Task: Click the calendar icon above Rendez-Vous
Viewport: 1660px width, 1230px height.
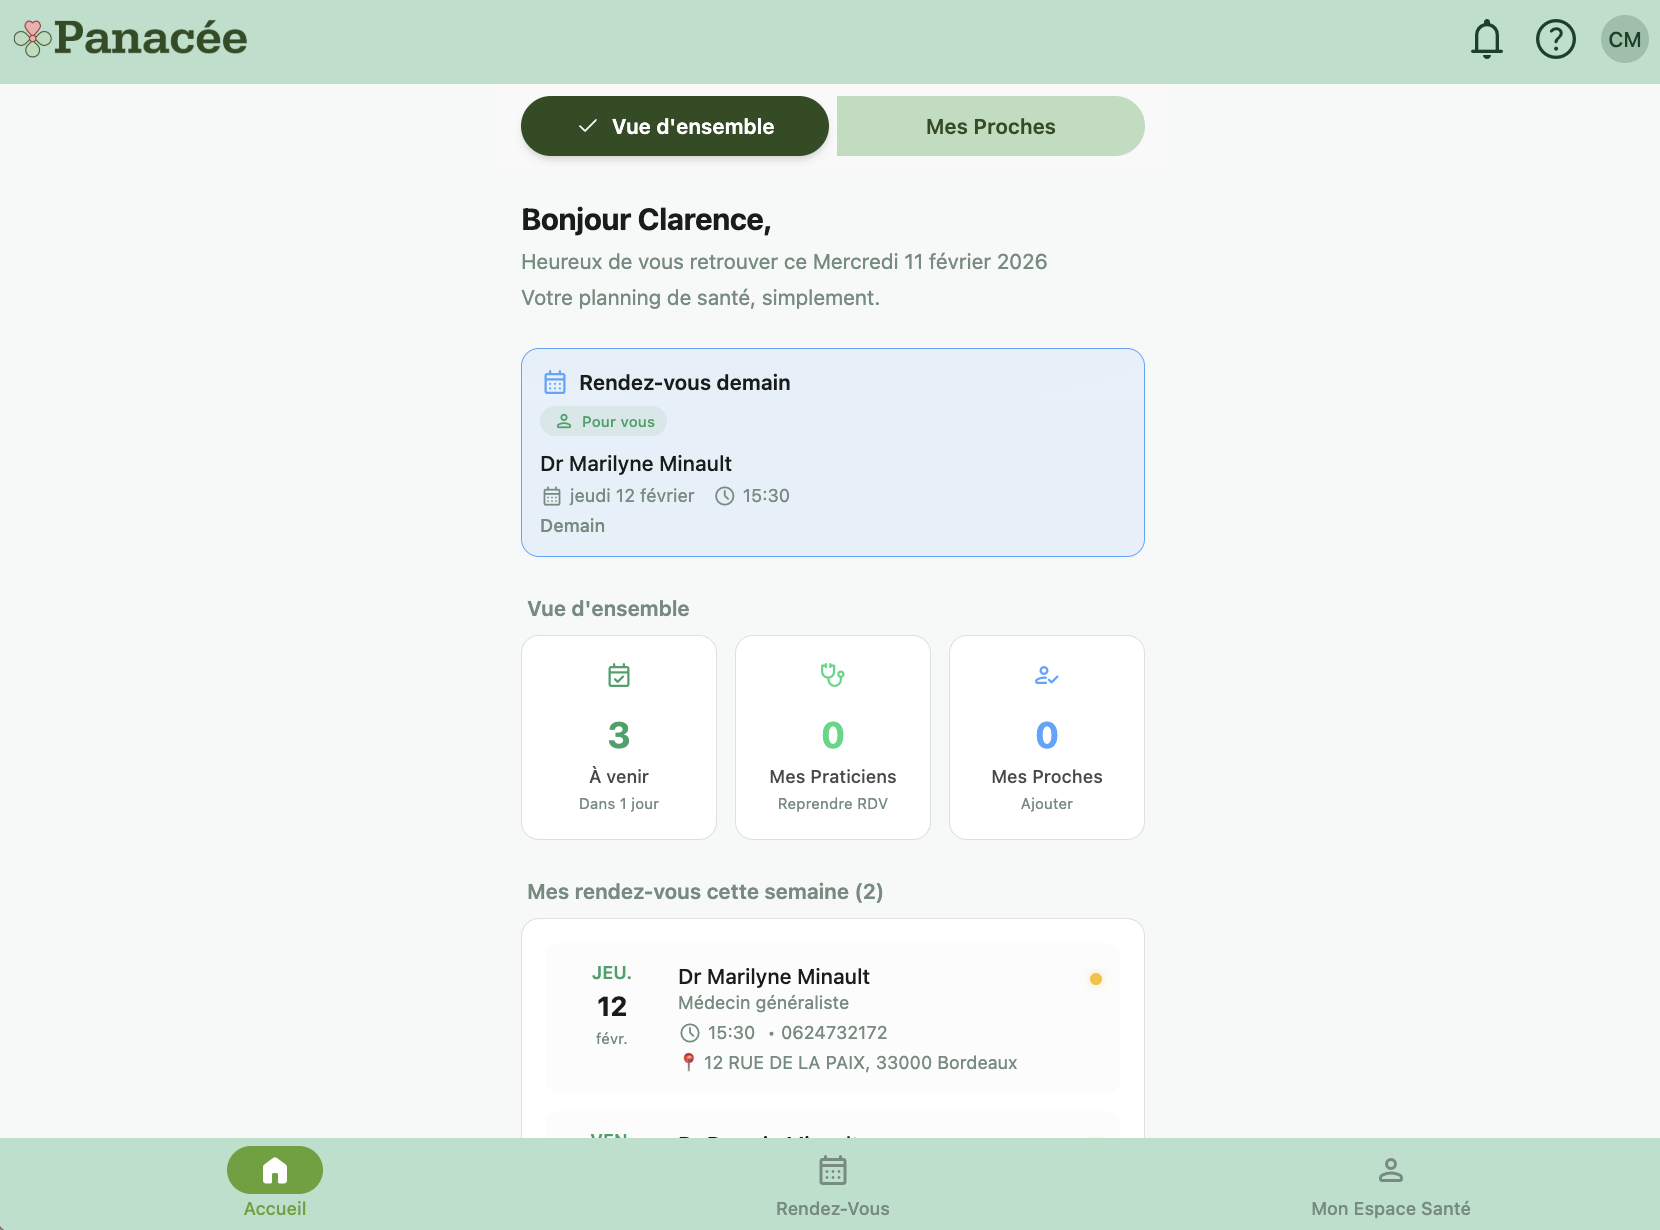Action: (833, 1169)
